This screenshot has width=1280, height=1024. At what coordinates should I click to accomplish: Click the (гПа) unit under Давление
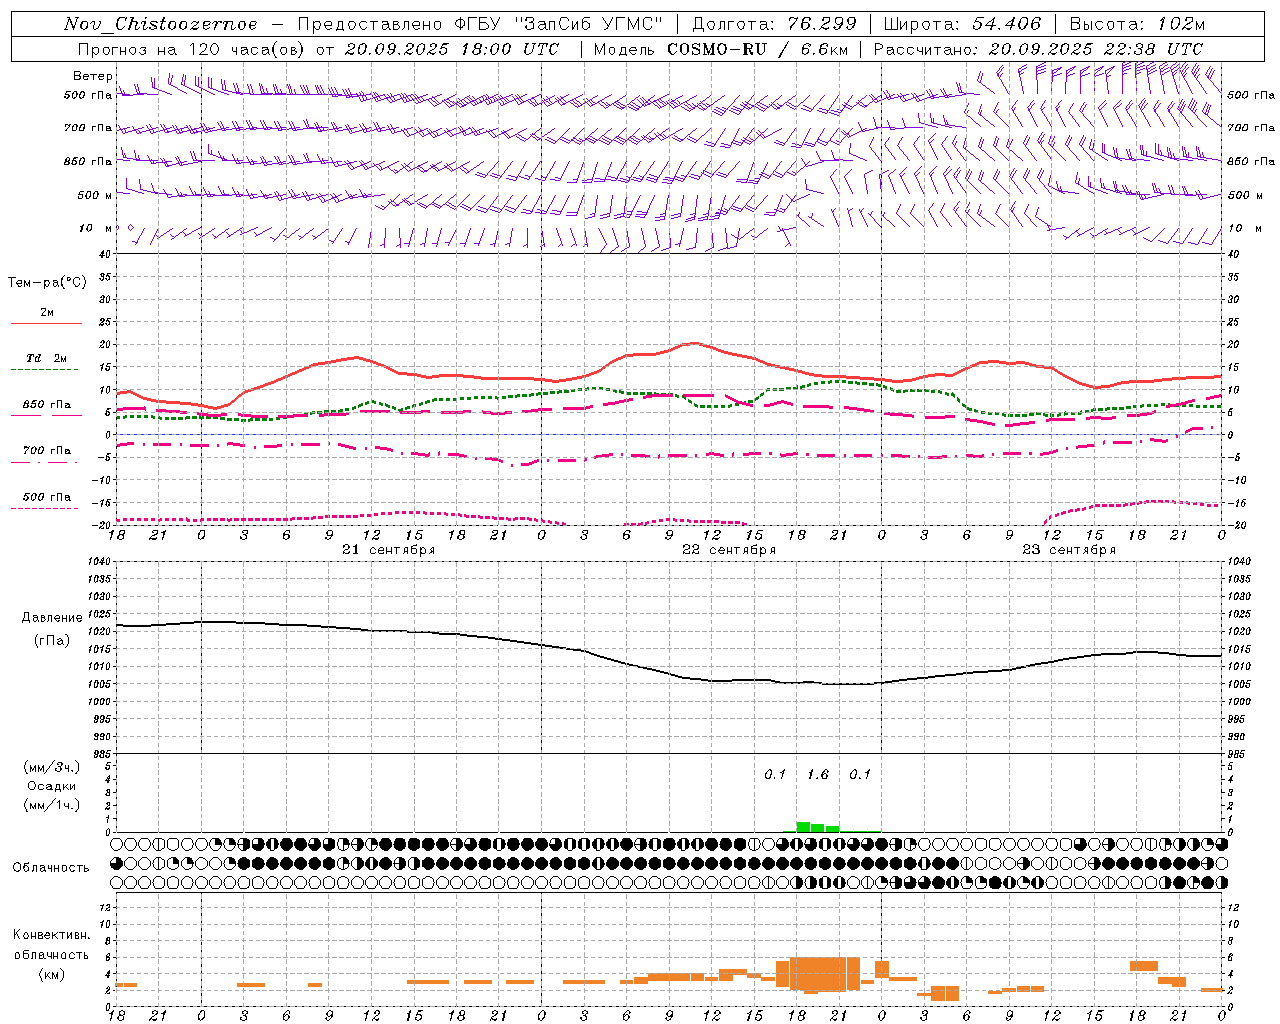(52, 641)
